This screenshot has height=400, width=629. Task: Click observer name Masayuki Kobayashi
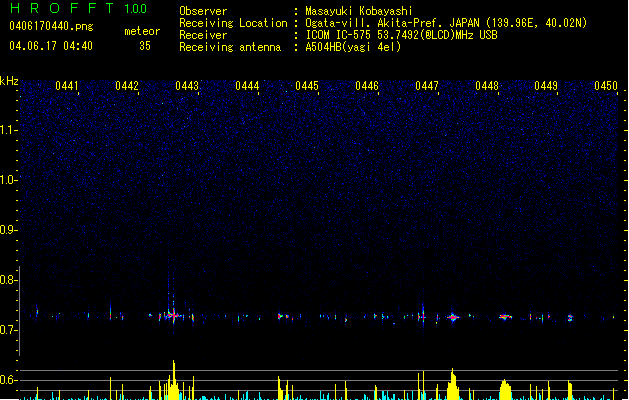pyautogui.click(x=359, y=11)
